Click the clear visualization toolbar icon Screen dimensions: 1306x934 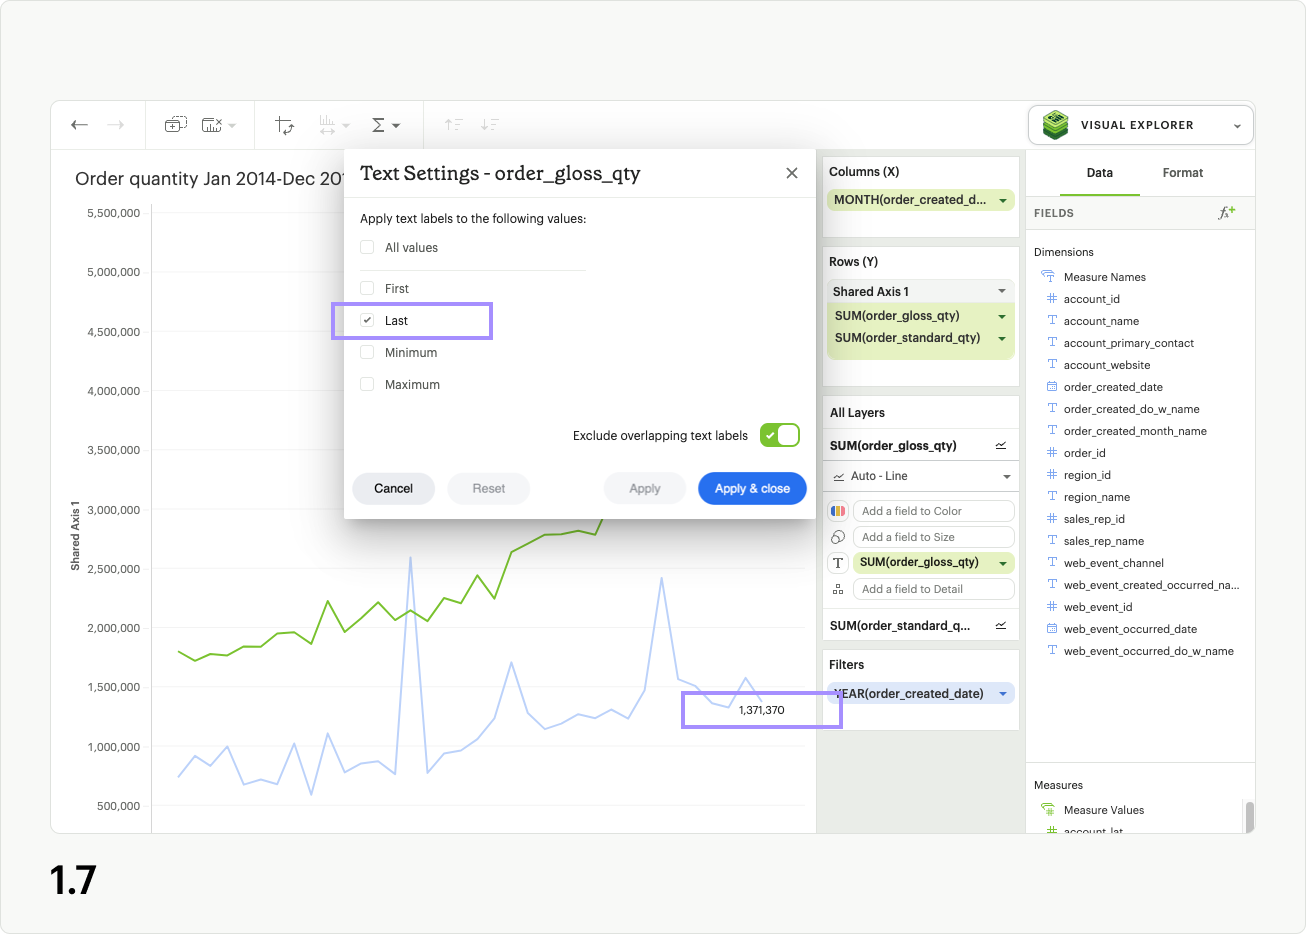tap(211, 124)
